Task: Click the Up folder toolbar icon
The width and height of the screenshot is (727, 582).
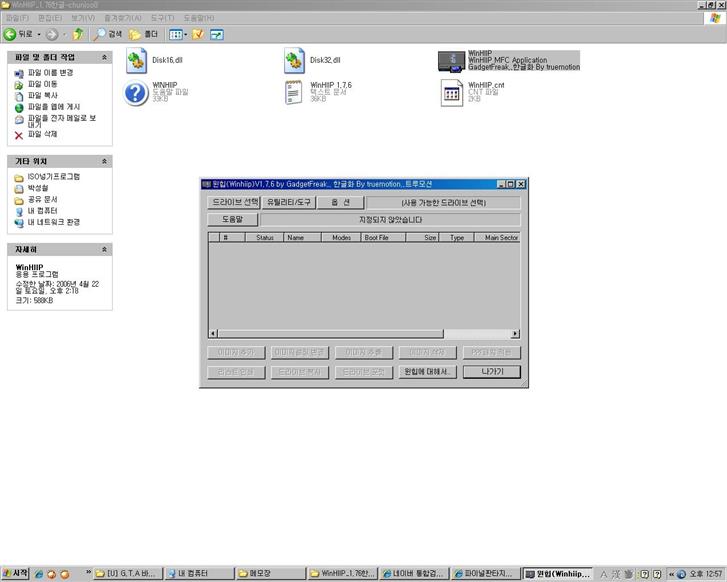Action: pyautogui.click(x=77, y=34)
